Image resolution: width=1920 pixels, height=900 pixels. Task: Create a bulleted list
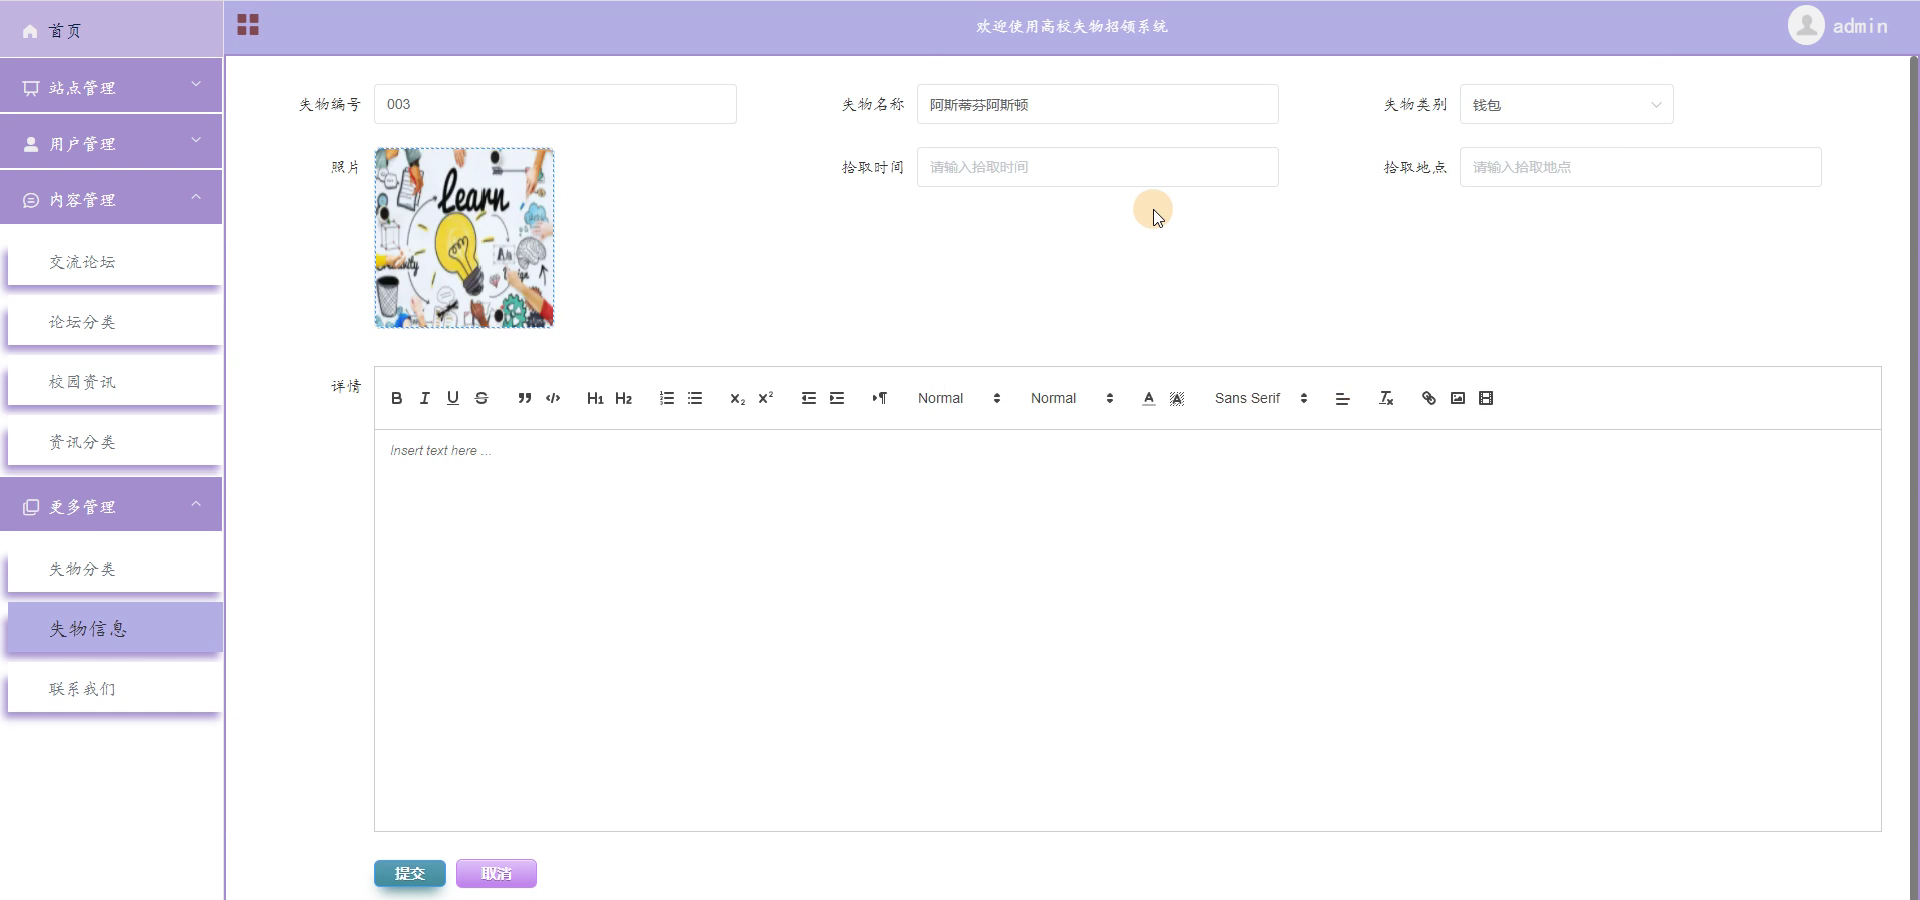coord(695,398)
